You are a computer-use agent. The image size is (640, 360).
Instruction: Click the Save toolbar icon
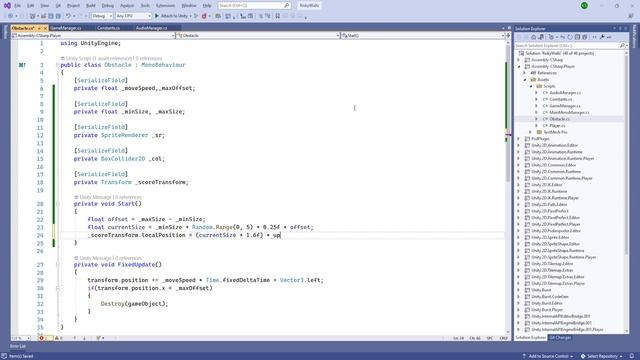click(51, 16)
